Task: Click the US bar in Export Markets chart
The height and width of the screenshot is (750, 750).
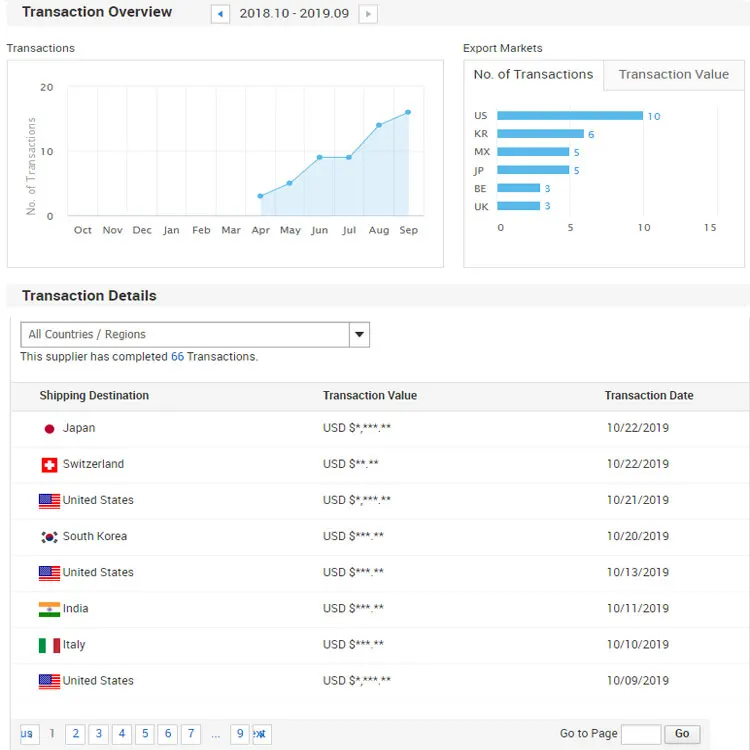Action: pyautogui.click(x=569, y=116)
